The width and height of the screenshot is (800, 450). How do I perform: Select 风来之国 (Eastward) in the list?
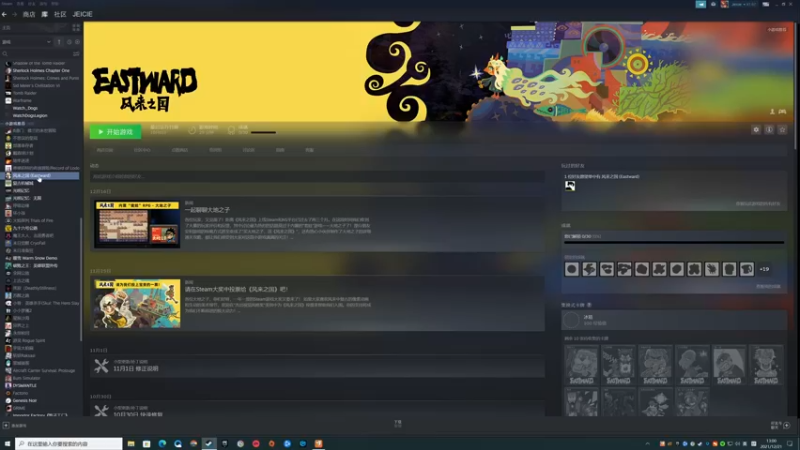click(42, 176)
